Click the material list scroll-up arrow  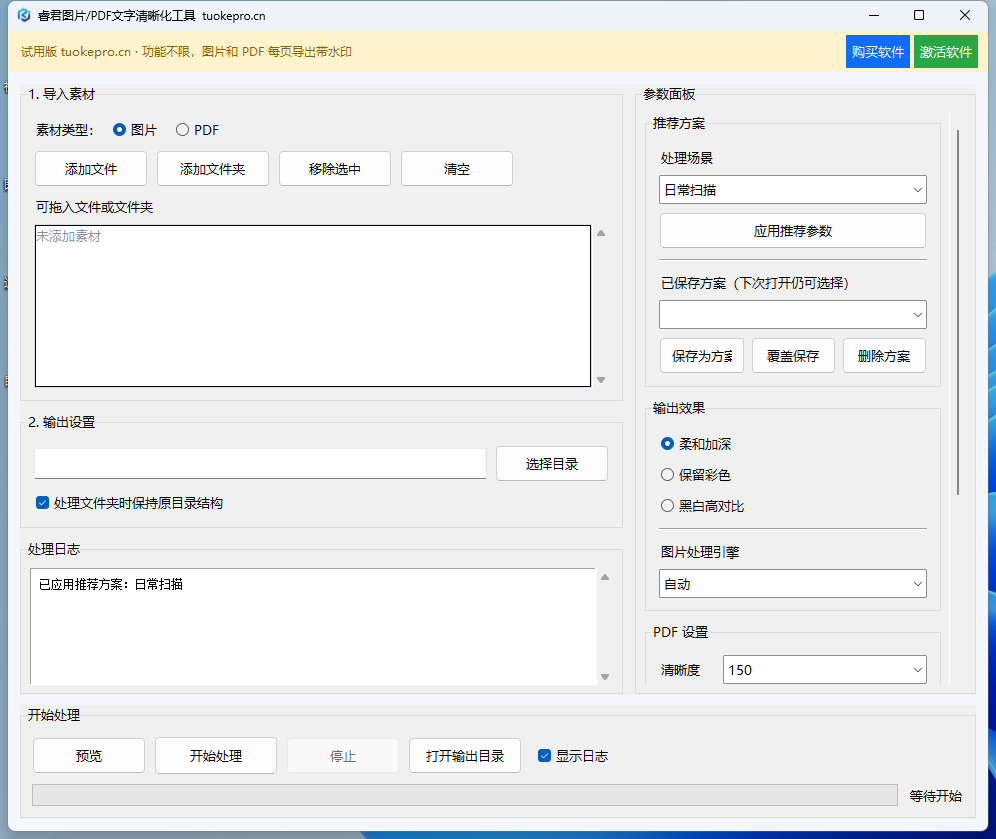click(x=601, y=233)
